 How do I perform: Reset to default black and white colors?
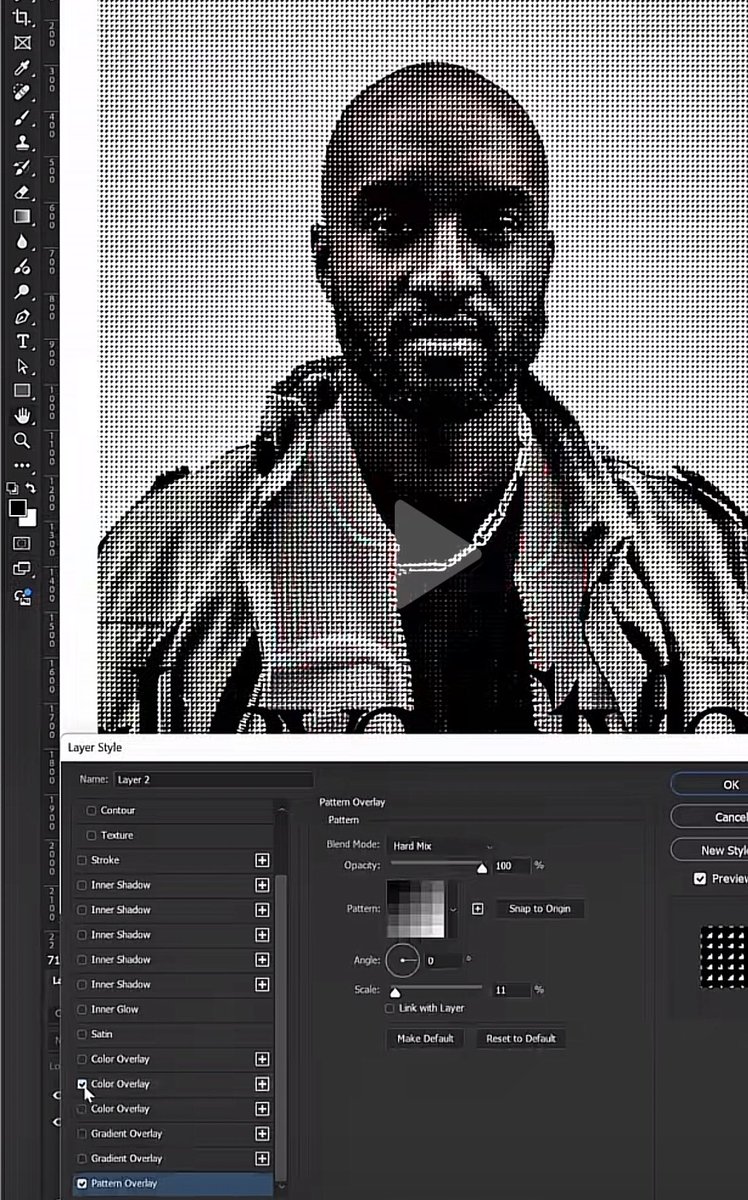[12, 488]
